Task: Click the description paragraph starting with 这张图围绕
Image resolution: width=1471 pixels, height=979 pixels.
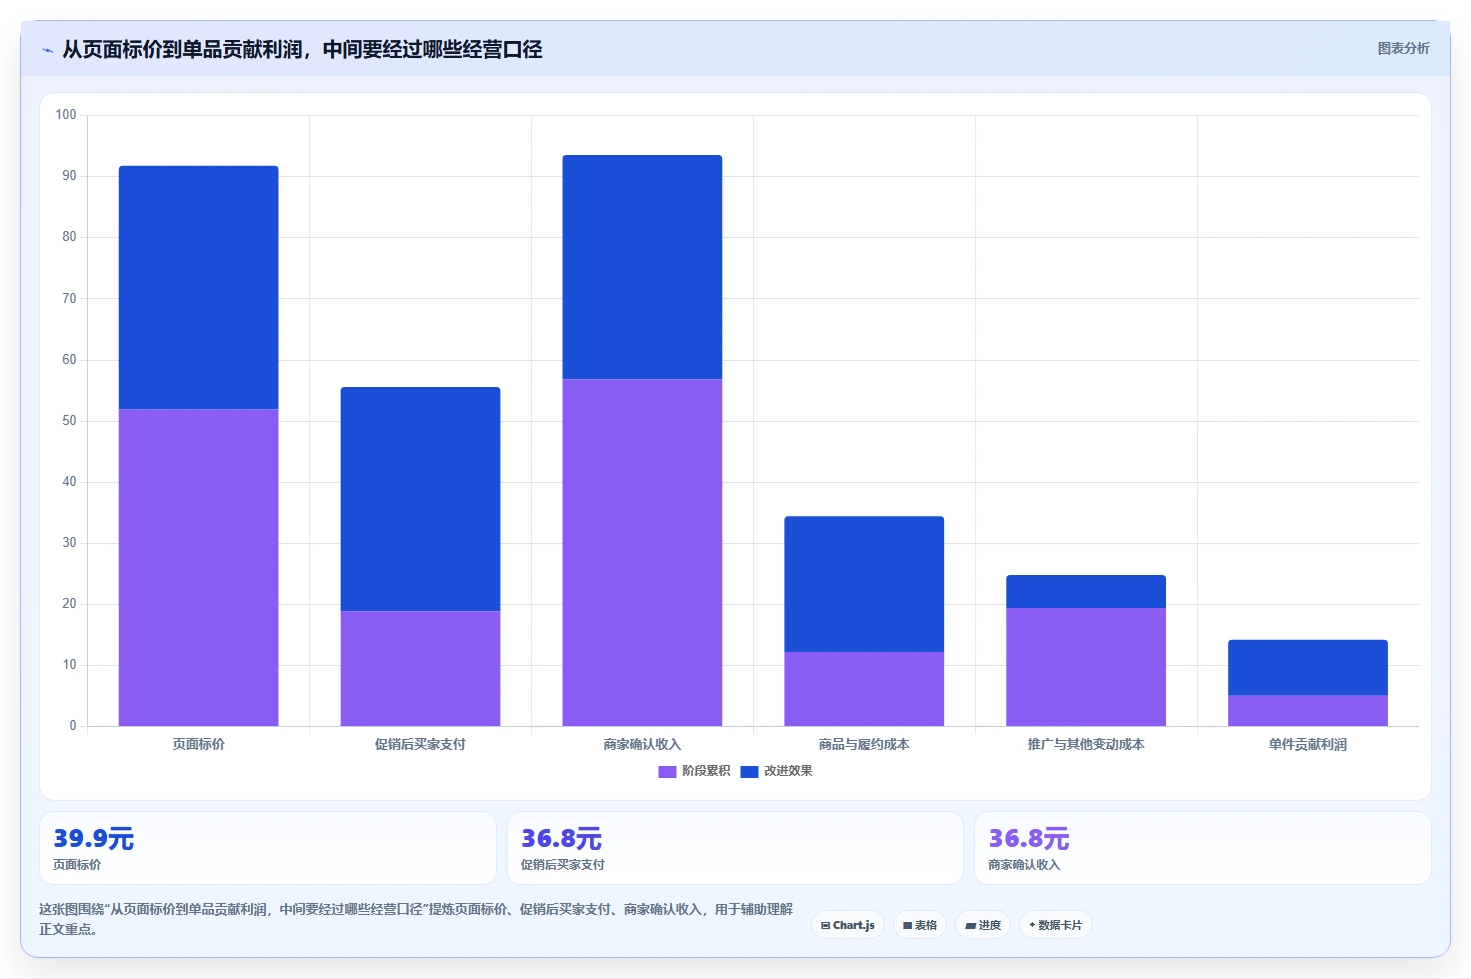Action: tap(416, 919)
